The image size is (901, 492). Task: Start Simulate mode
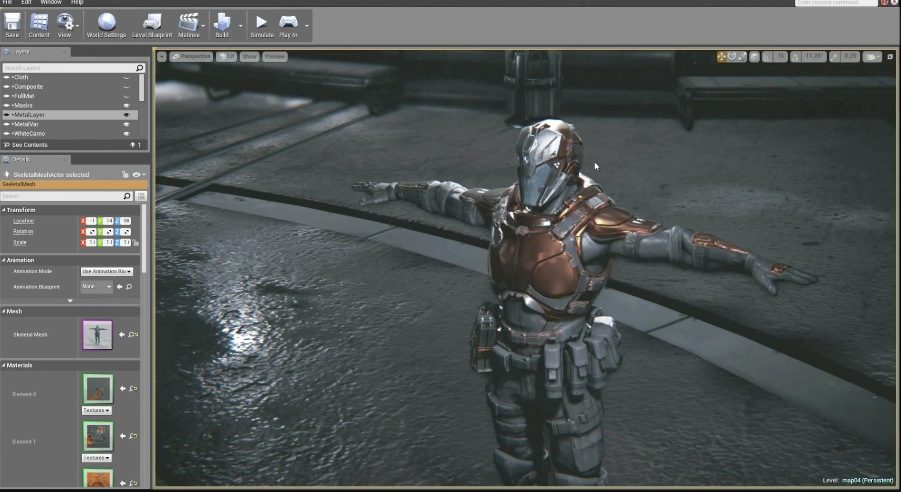coord(261,25)
